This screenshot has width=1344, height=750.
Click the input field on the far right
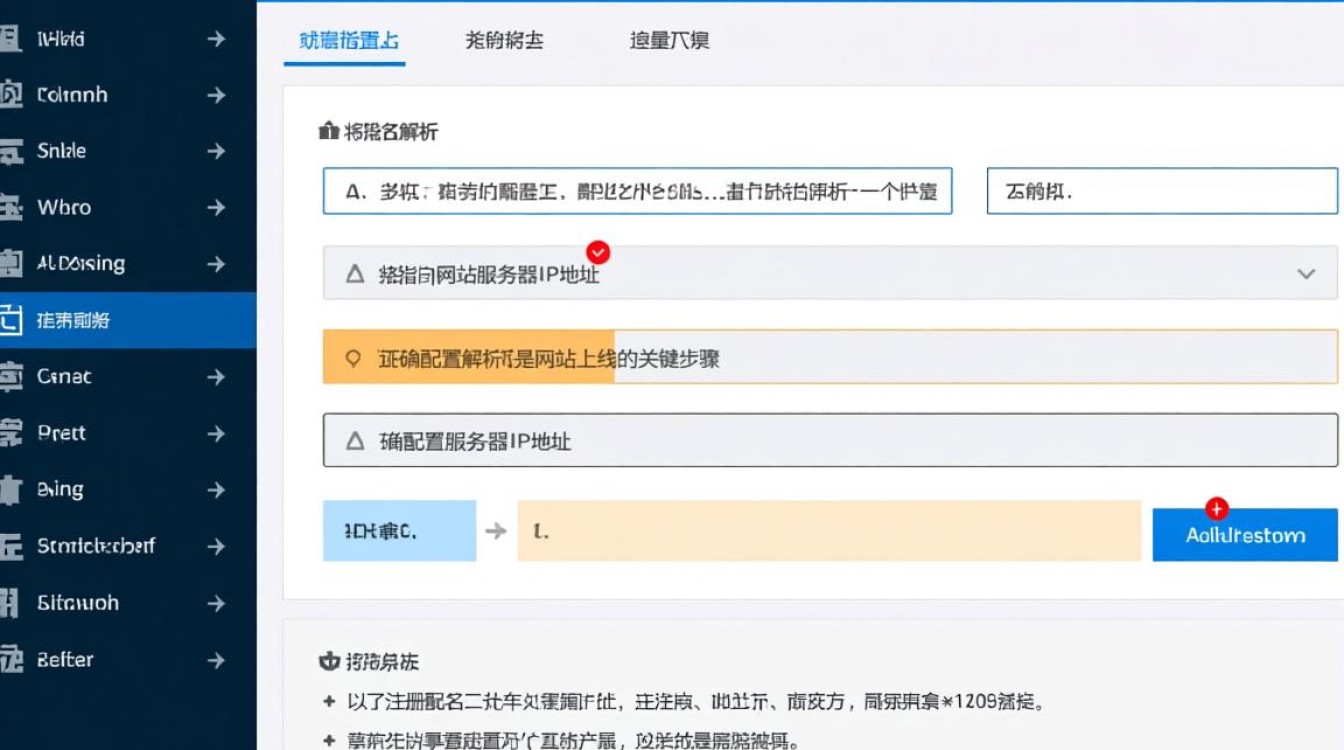pyautogui.click(x=1160, y=191)
